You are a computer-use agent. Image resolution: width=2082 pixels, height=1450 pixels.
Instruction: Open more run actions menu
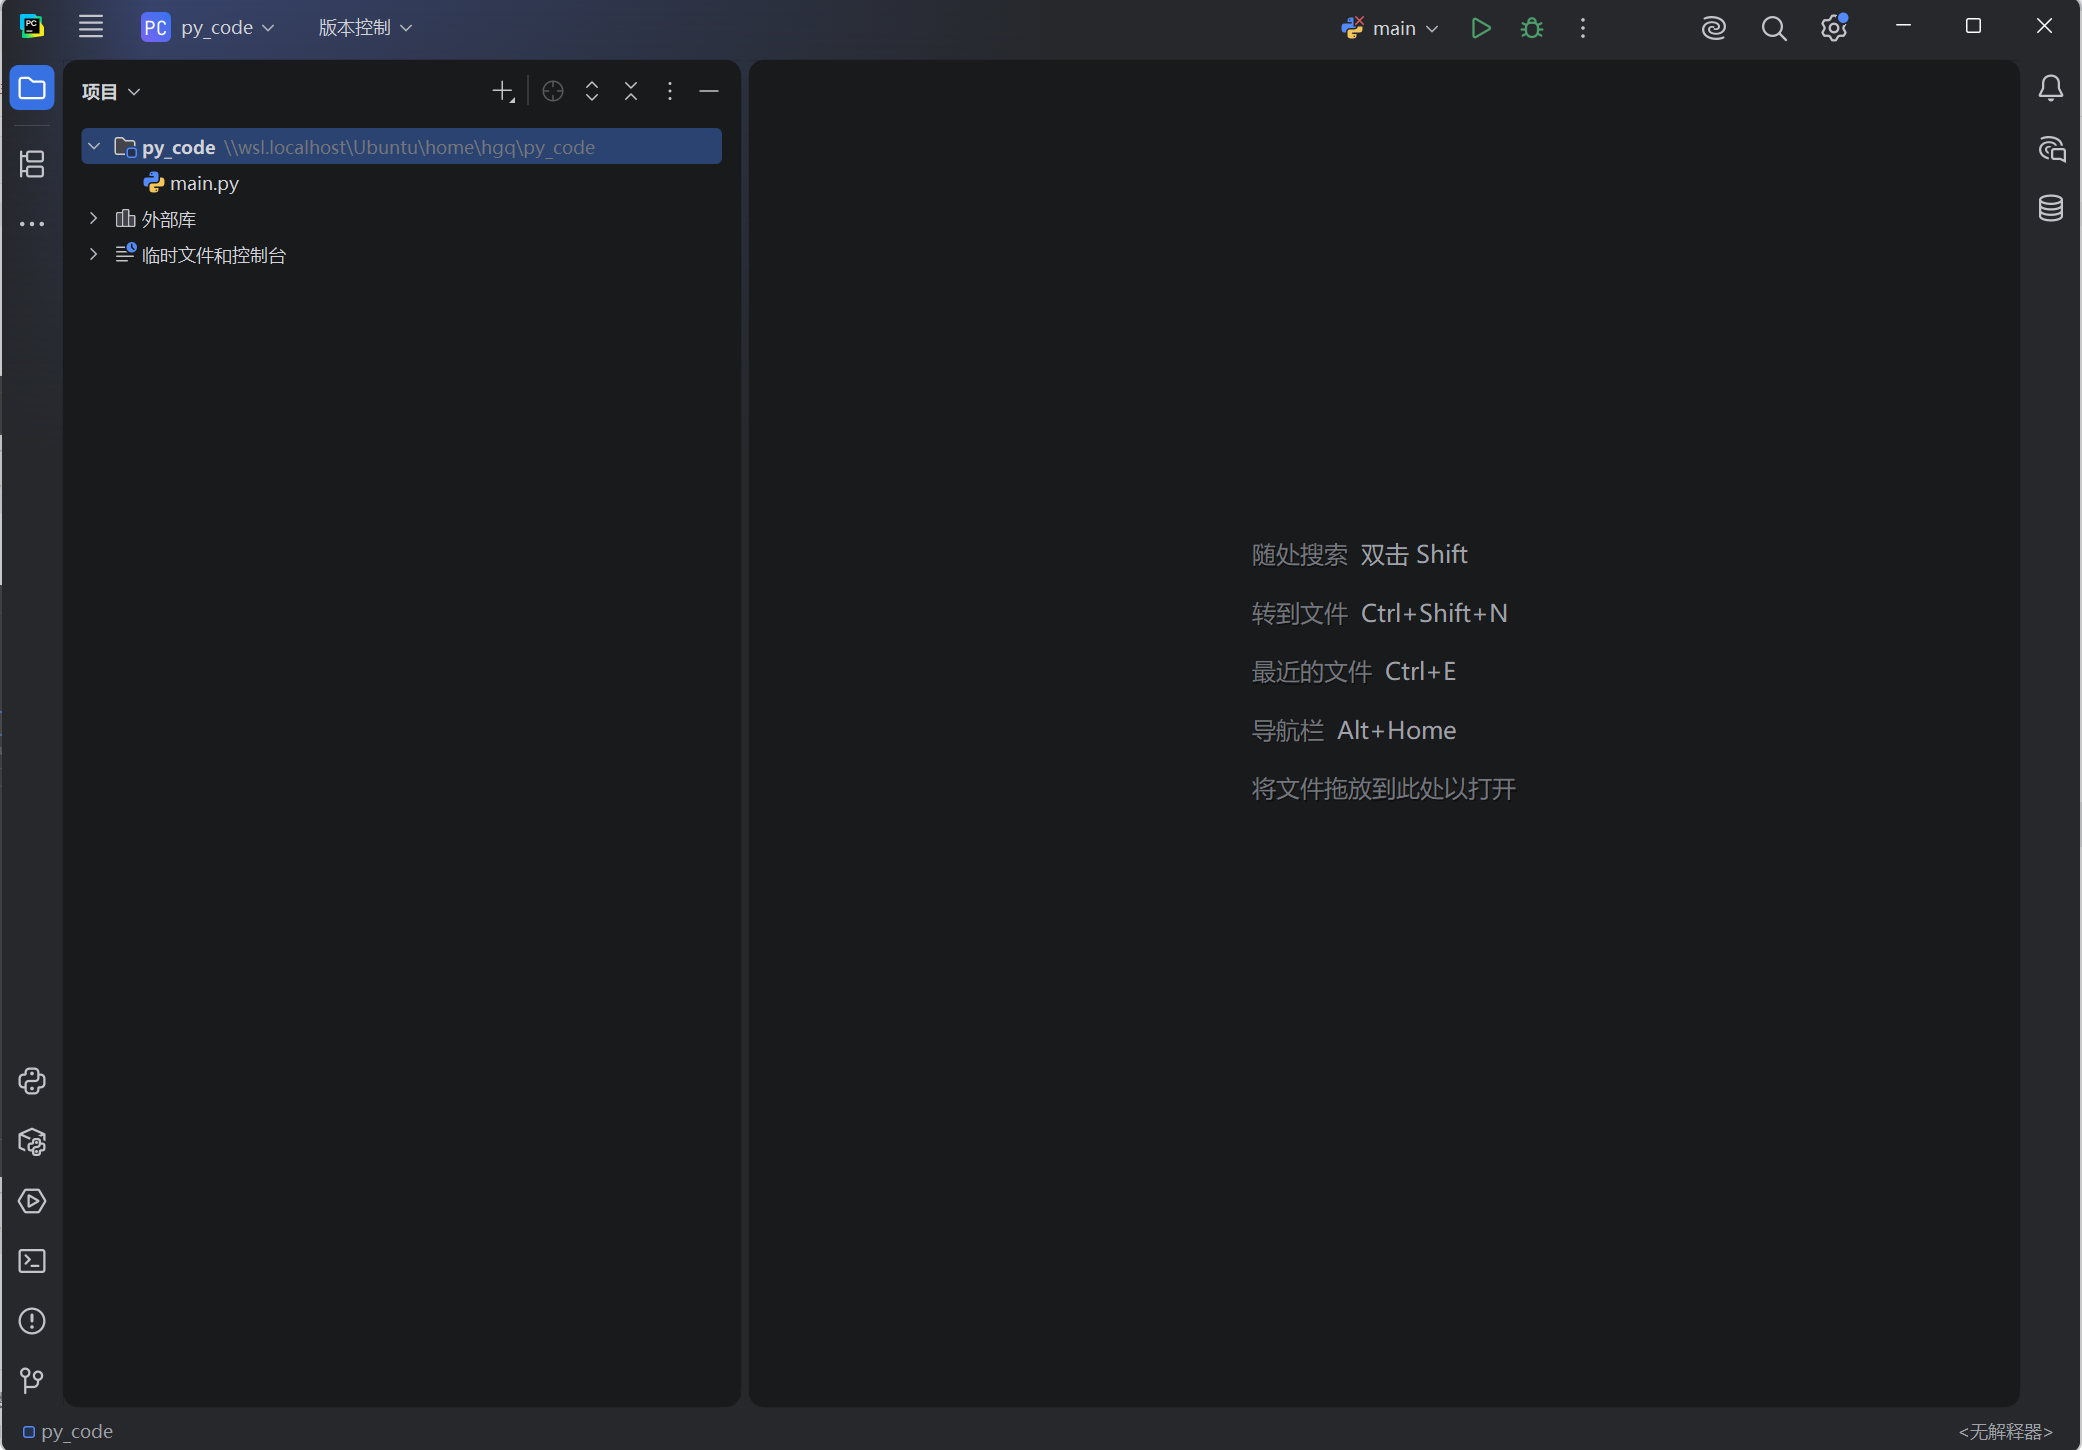[1583, 28]
